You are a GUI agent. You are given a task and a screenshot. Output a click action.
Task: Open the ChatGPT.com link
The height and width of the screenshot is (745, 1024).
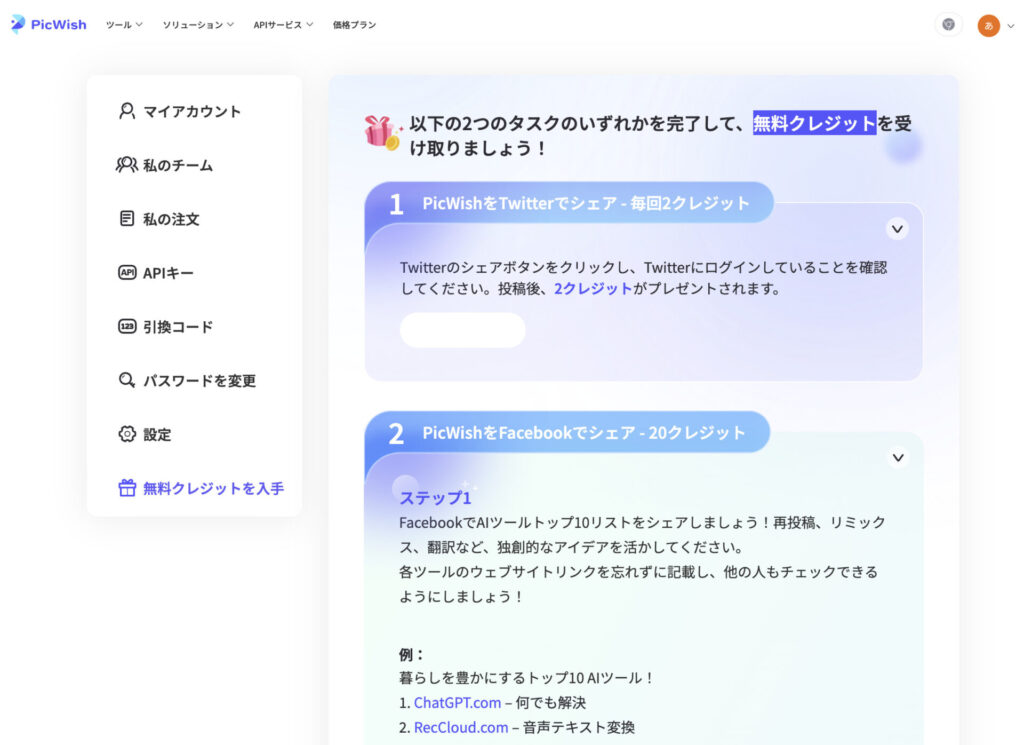pos(457,703)
